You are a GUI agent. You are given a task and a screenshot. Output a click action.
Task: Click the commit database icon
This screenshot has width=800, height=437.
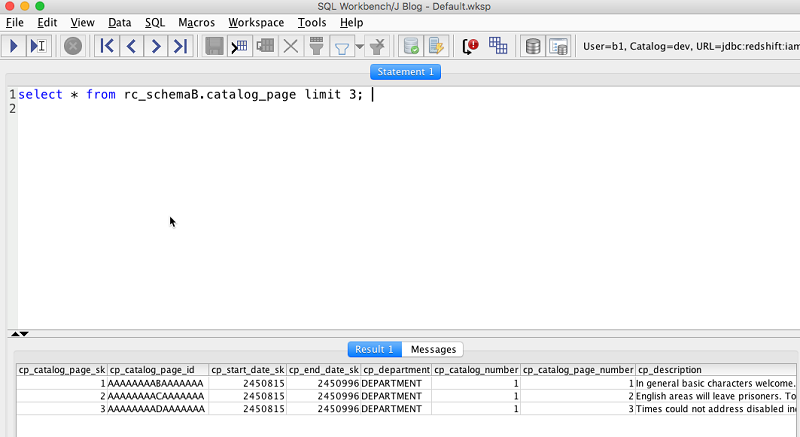click(x=411, y=46)
